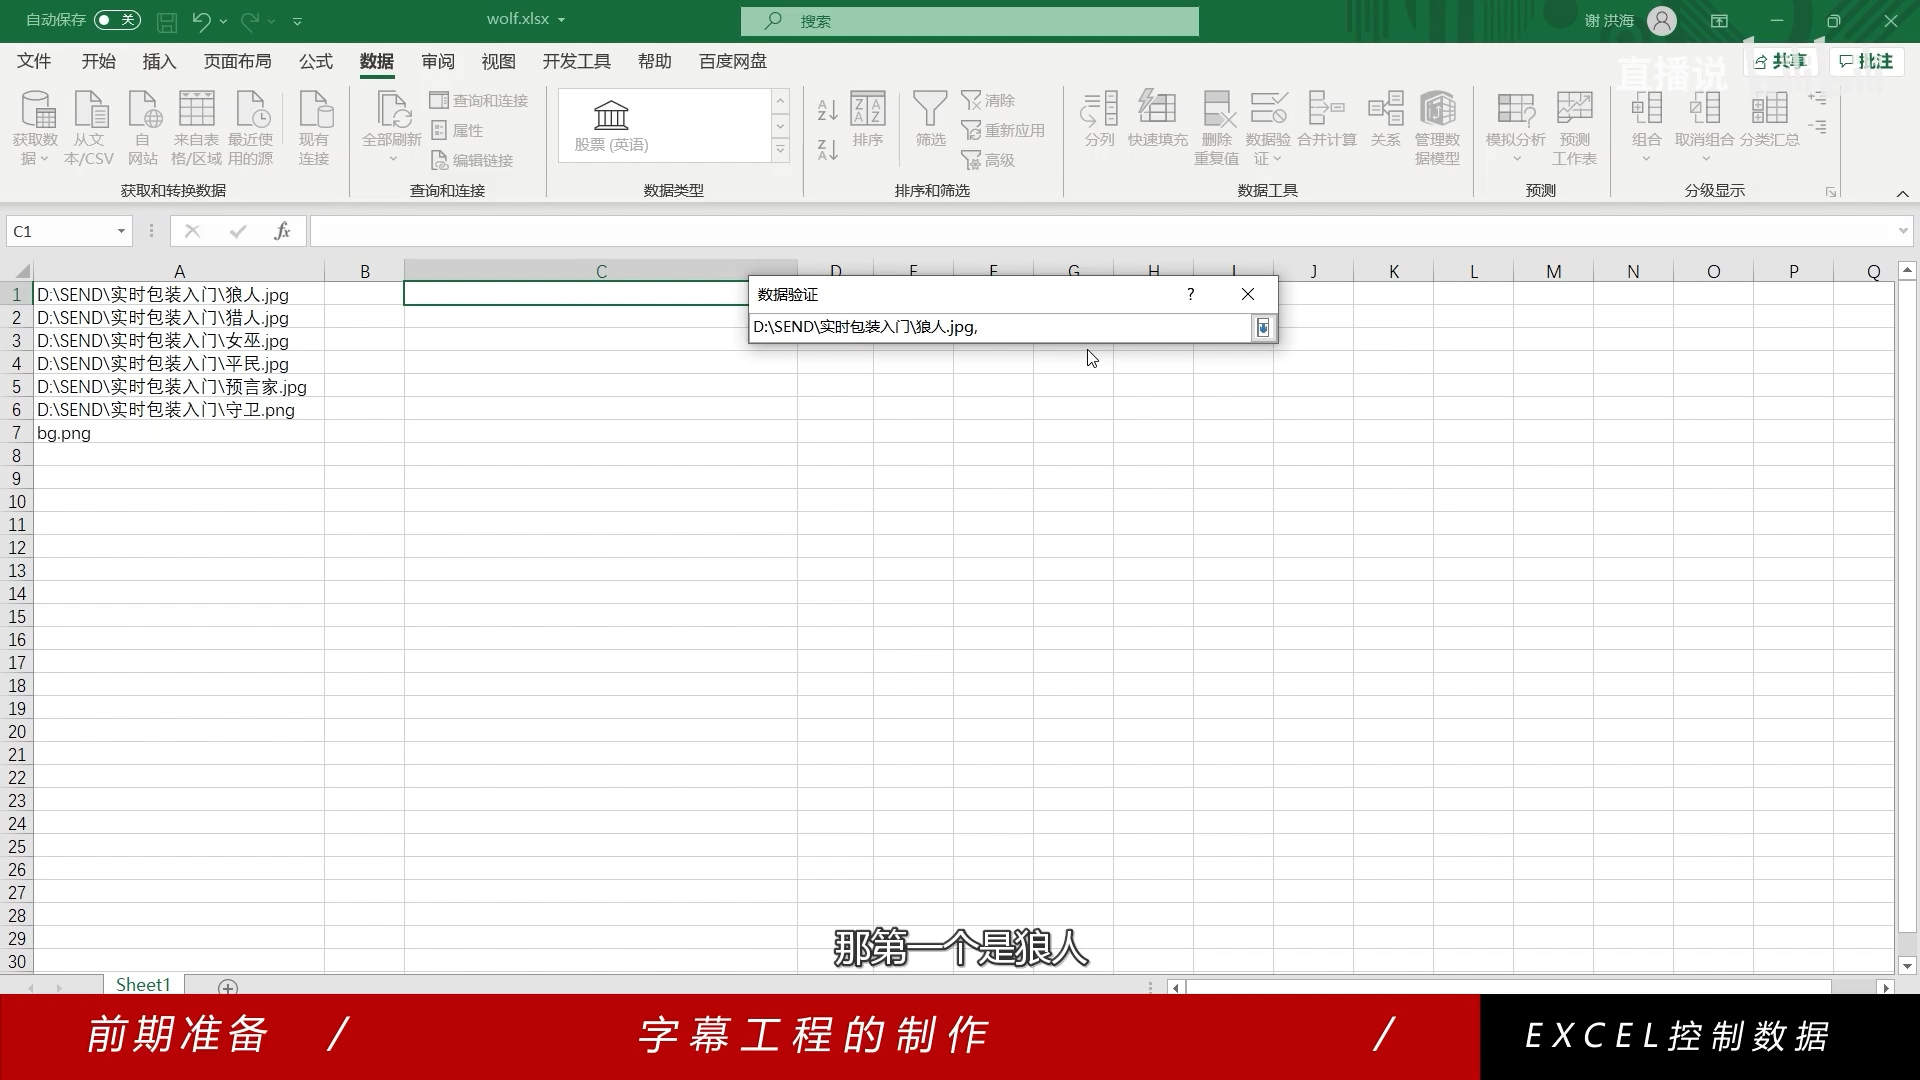The width and height of the screenshot is (1920, 1080).
Task: Open 模拟分析 (What-If Analysis)
Action: [1514, 120]
